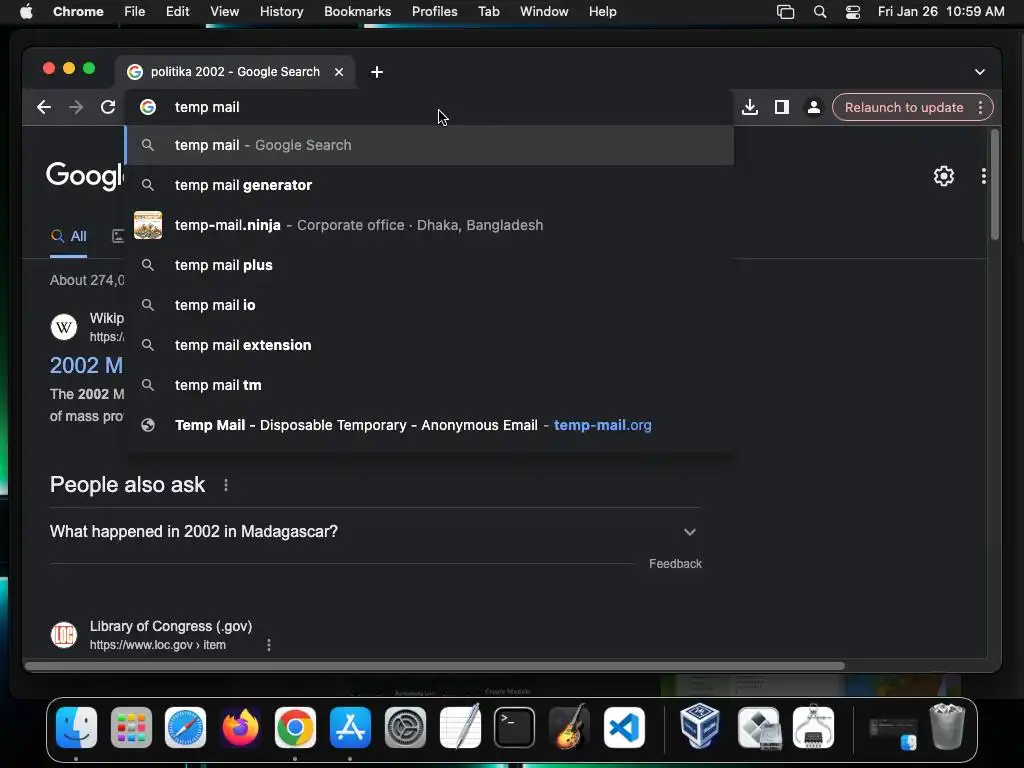Open Launchpad from the Dock
Screen dimensions: 1024x768
click(131, 727)
